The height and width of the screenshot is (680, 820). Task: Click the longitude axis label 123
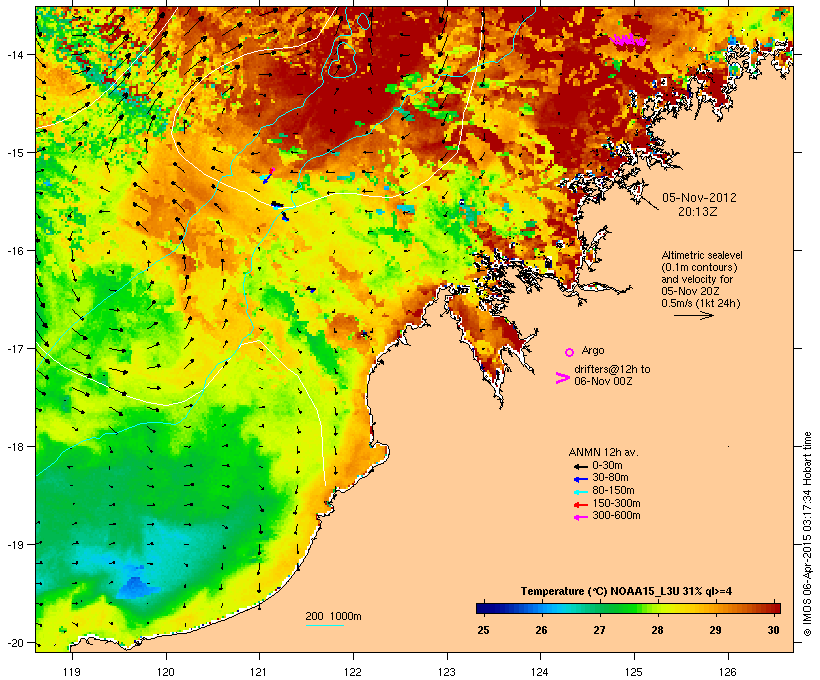447,672
